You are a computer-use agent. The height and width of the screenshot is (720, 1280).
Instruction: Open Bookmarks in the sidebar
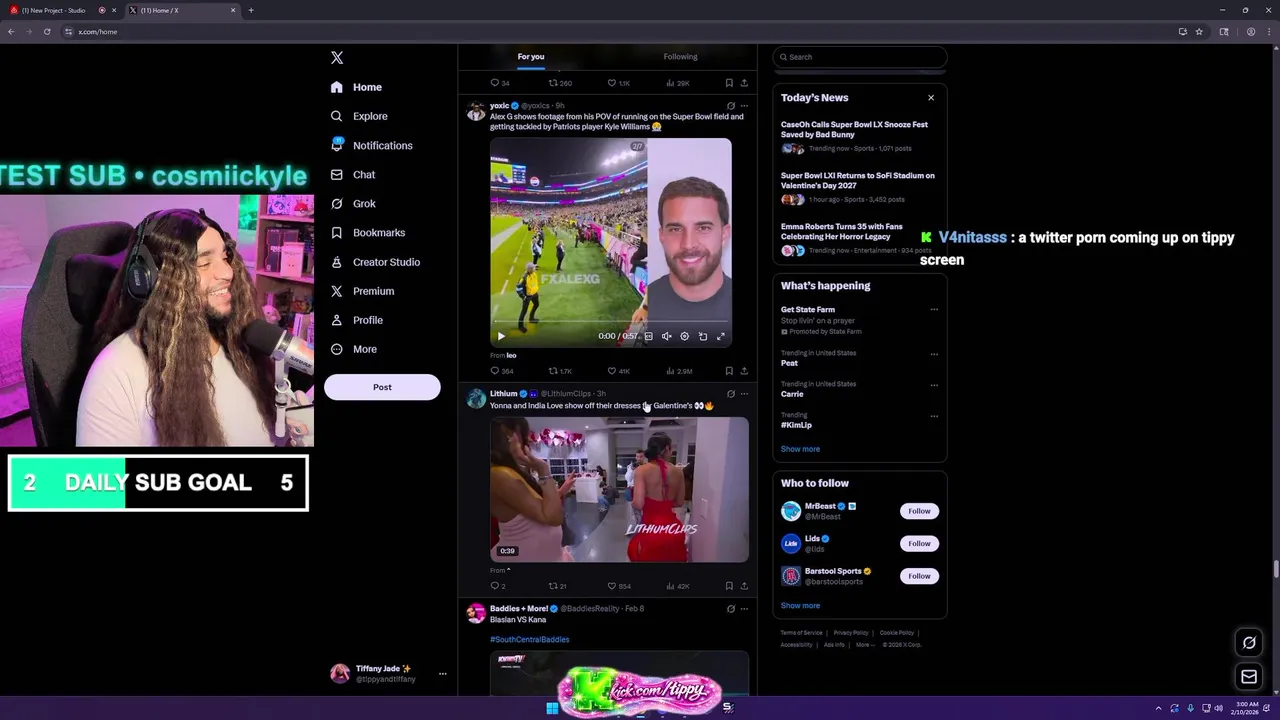tap(367, 232)
